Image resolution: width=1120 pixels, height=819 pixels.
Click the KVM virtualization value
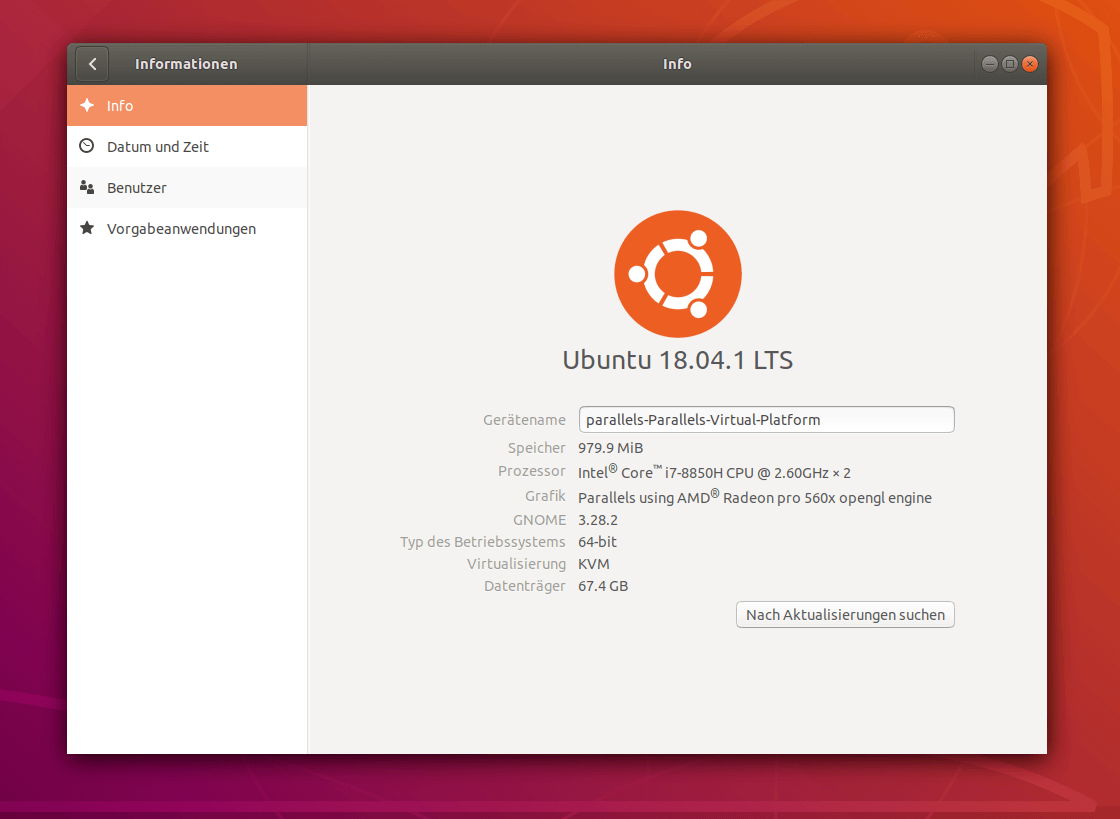[x=594, y=564]
